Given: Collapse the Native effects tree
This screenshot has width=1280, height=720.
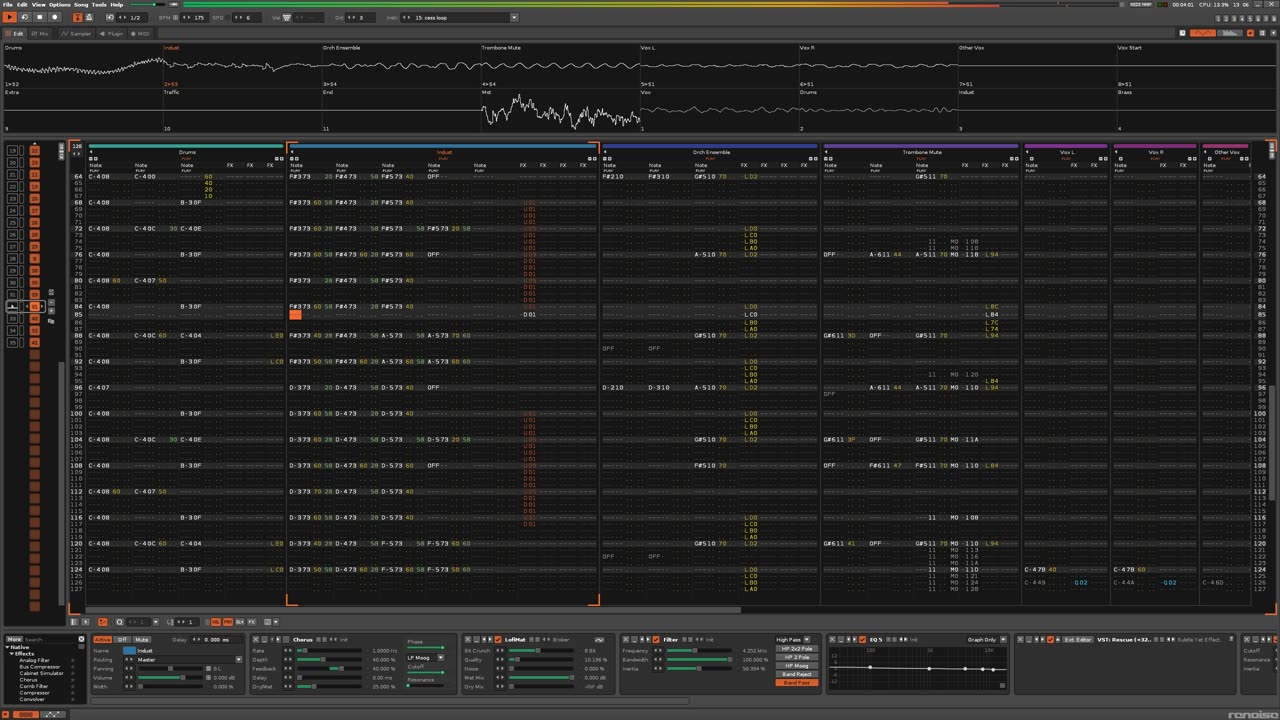Looking at the screenshot, I should tap(7, 647).
